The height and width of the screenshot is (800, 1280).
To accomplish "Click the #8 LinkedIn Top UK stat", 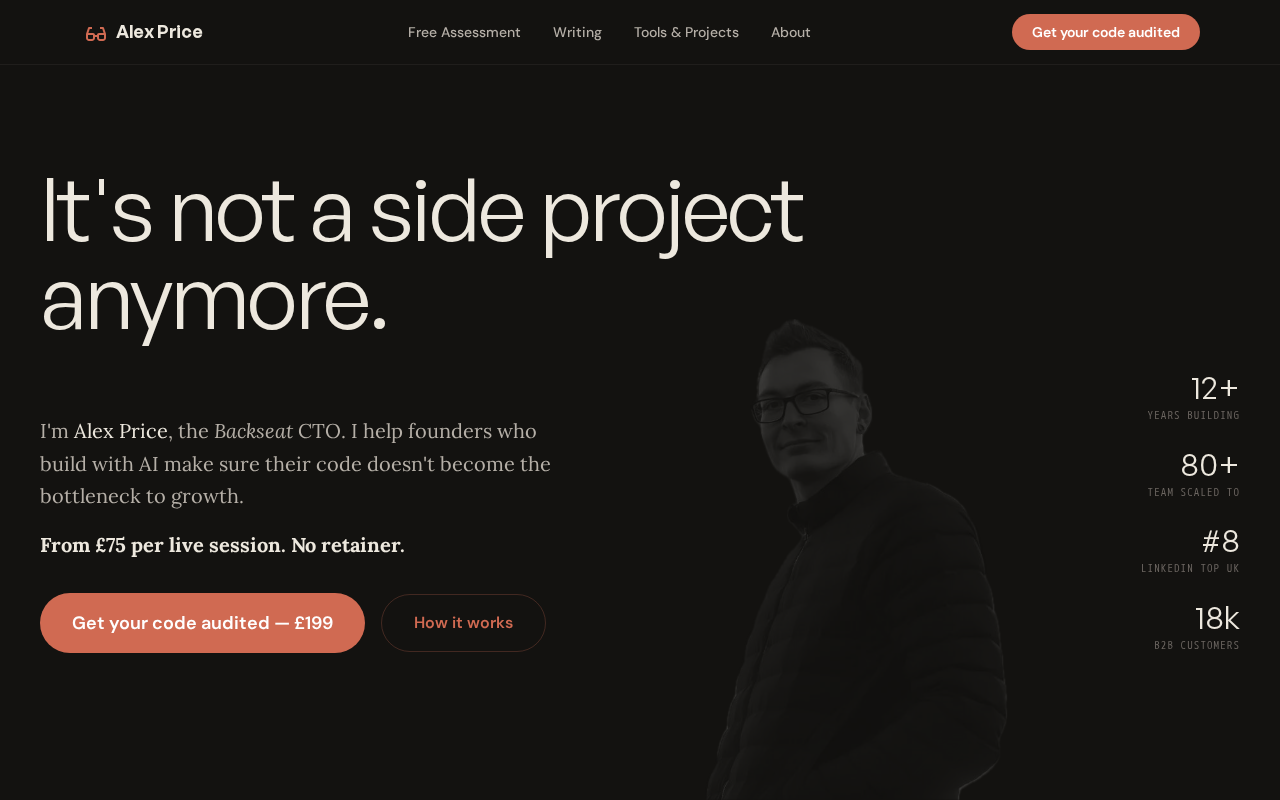I will tap(1191, 549).
